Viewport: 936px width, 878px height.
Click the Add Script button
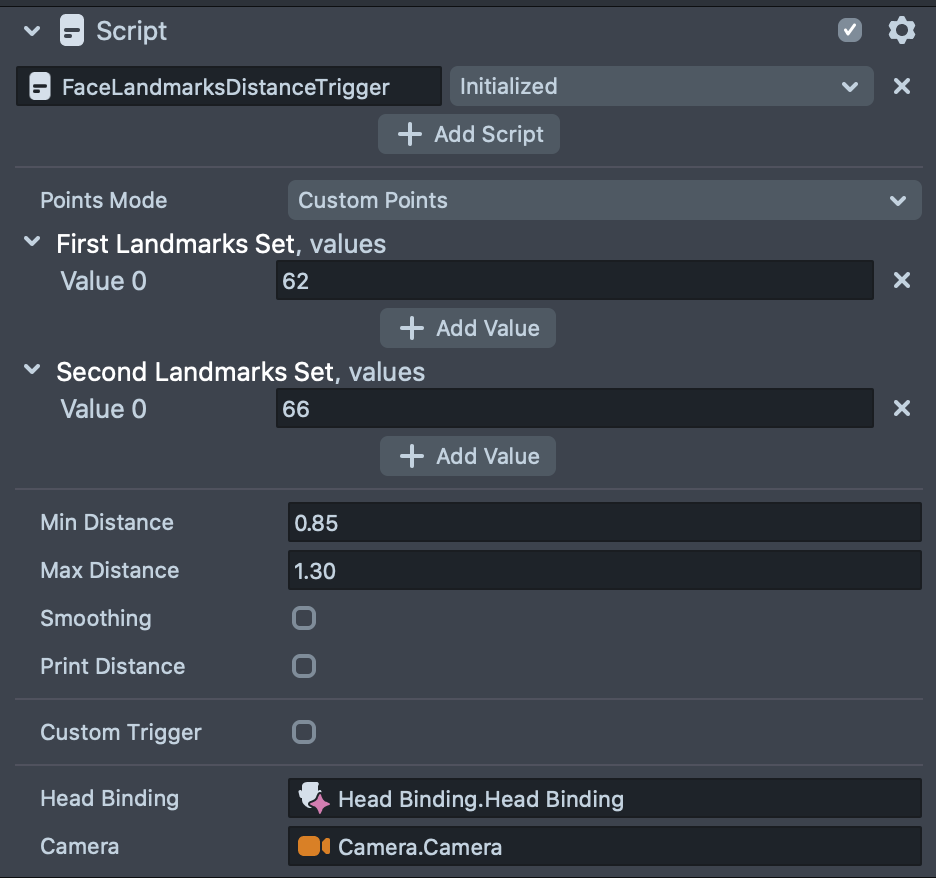(x=469, y=134)
